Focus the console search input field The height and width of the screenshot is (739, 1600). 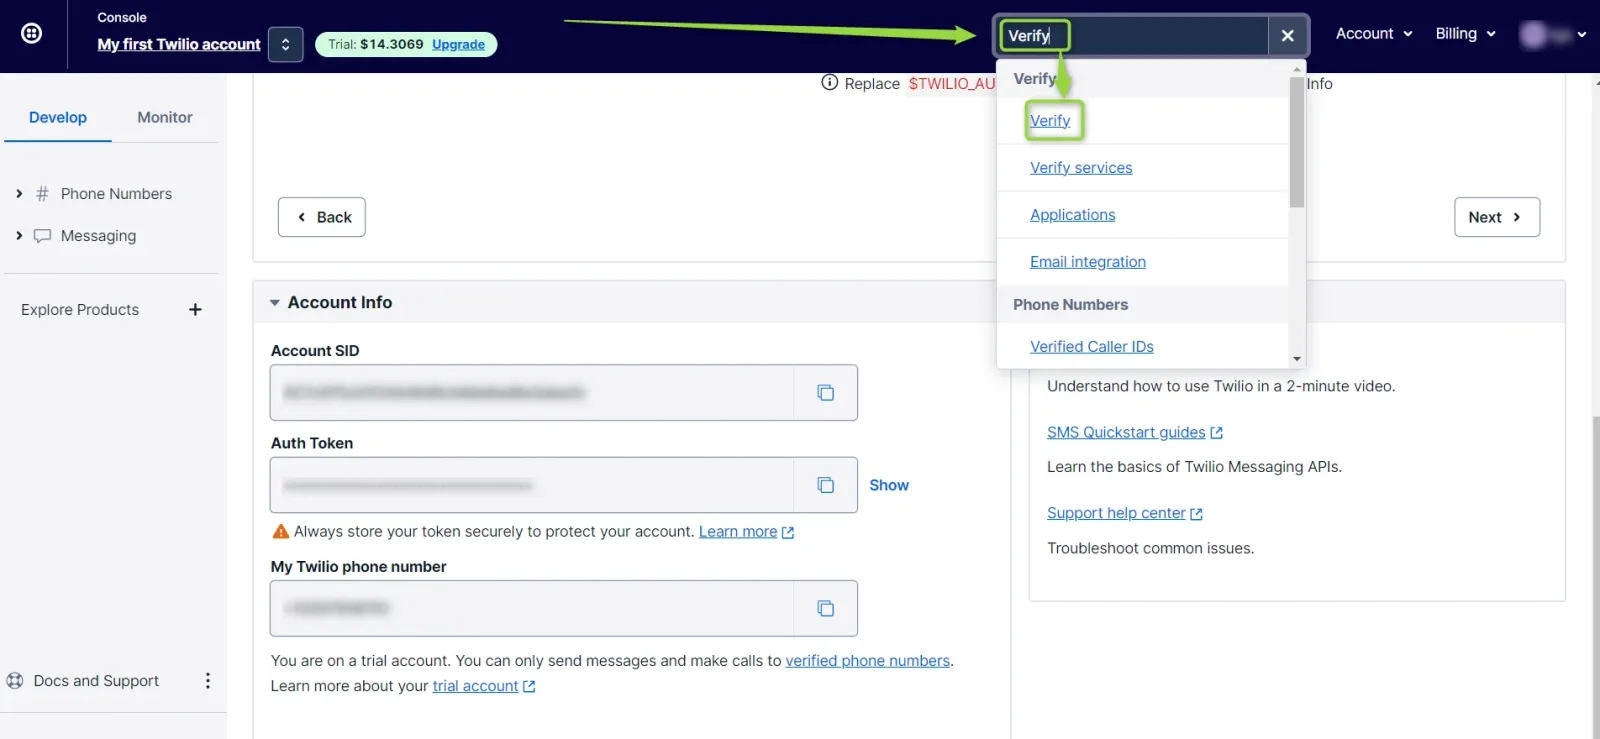pyautogui.click(x=1131, y=36)
